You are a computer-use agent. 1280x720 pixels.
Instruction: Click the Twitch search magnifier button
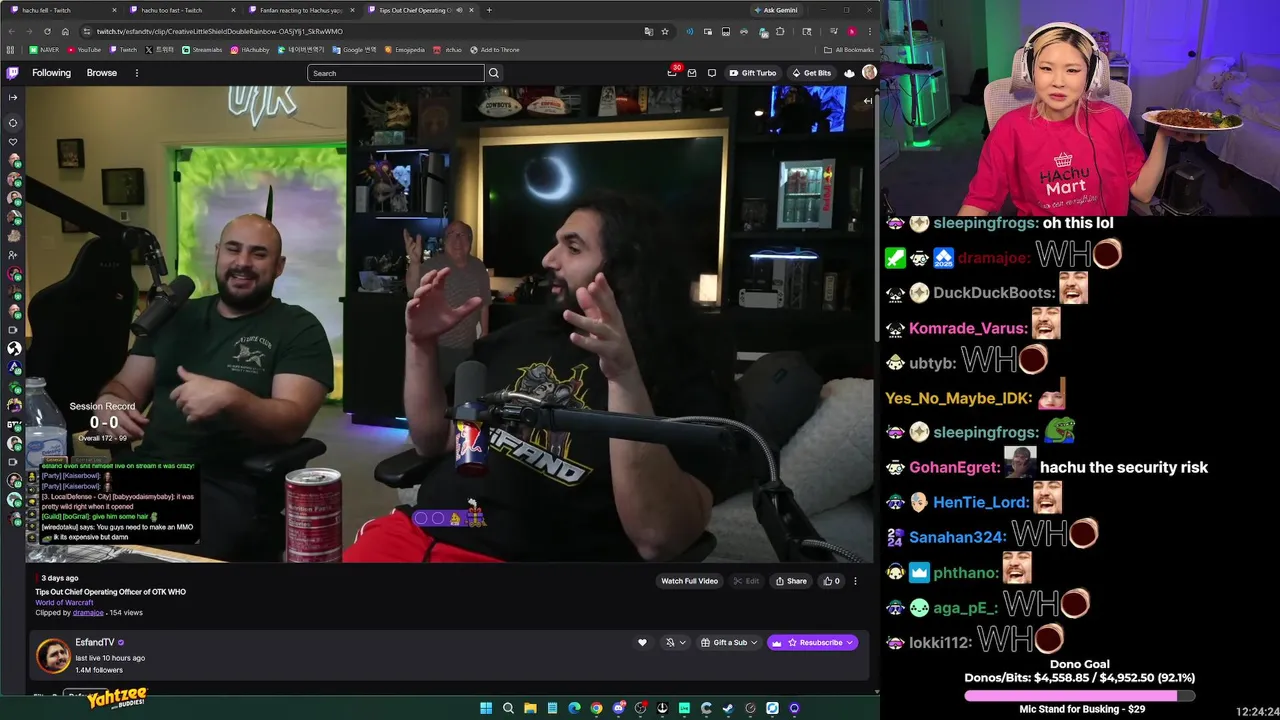493,73
